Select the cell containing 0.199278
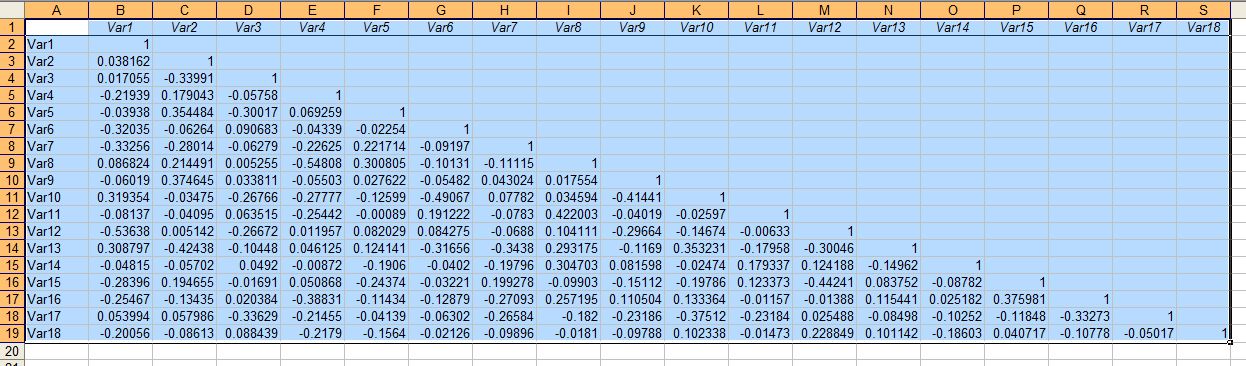Viewport: 1246px width, 366px height. tap(504, 282)
